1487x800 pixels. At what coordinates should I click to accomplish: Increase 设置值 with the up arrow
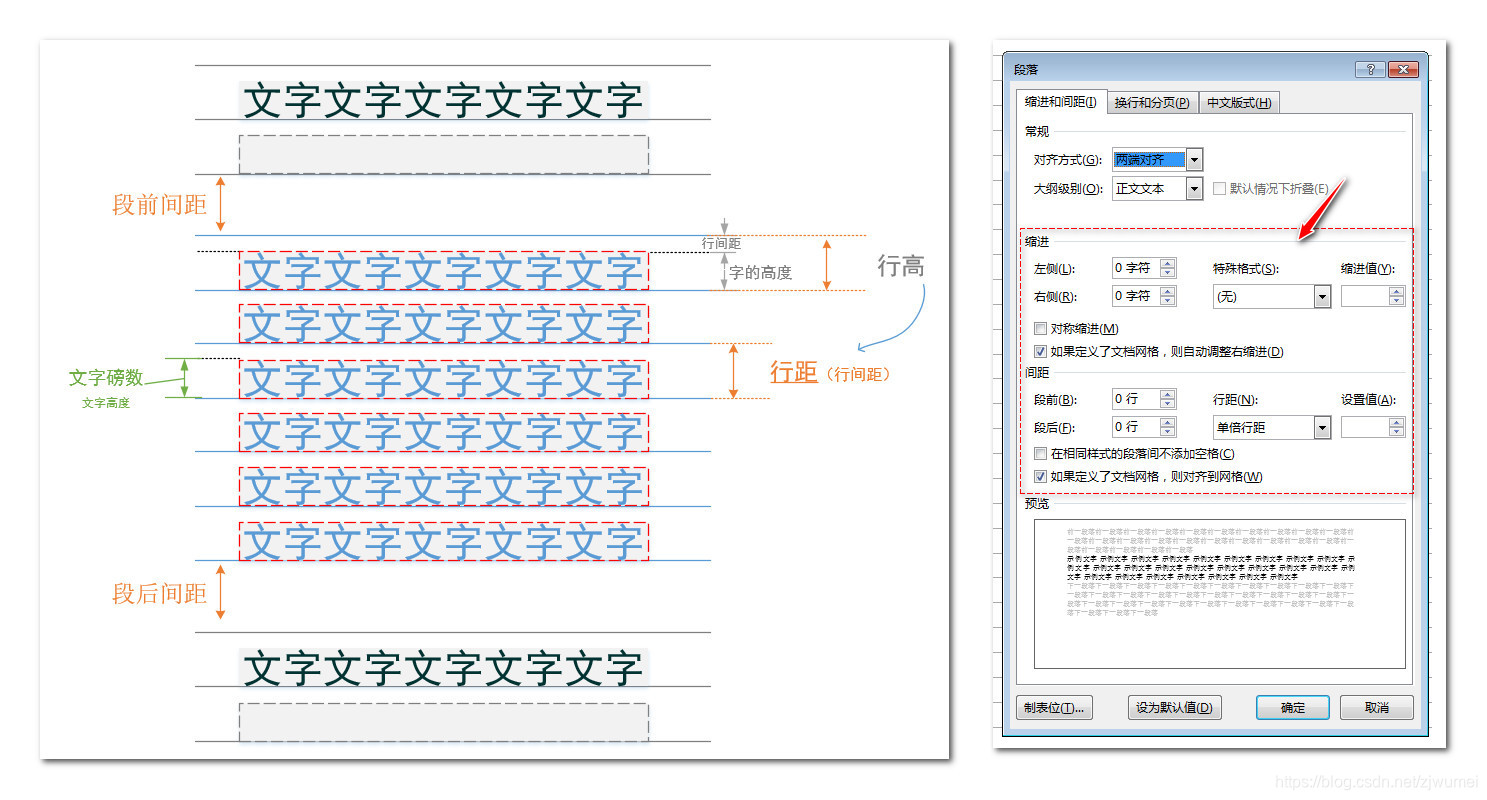click(x=1397, y=422)
